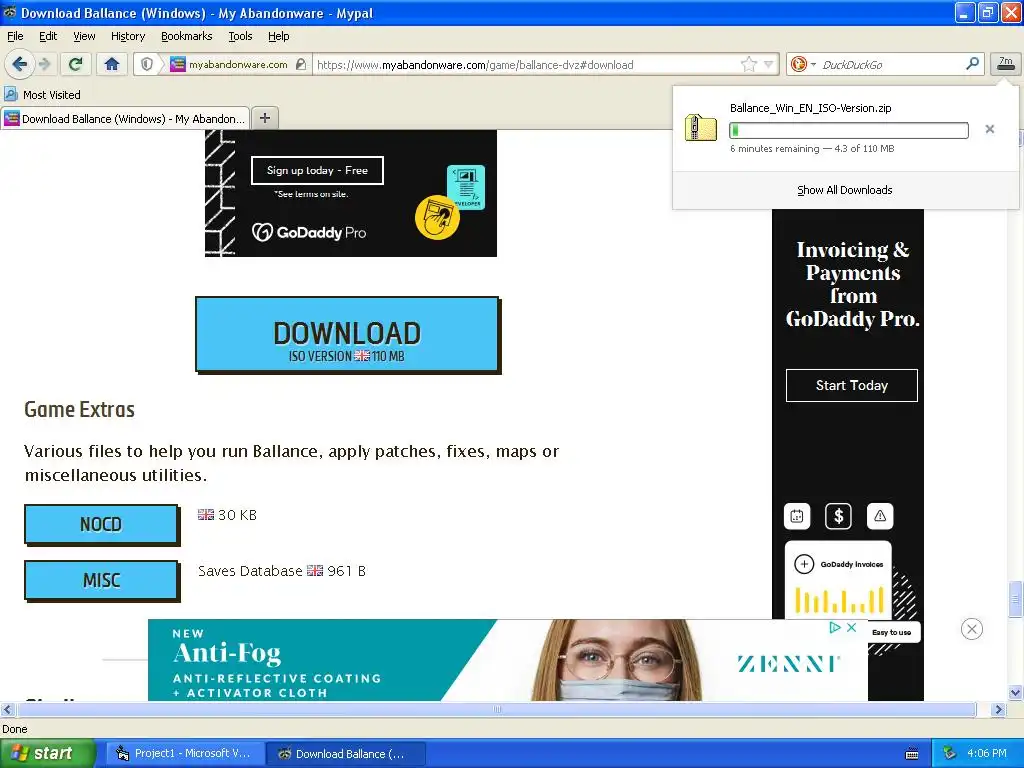Cancel the Ballance zip download
This screenshot has width=1024, height=768.
pyautogui.click(x=989, y=129)
